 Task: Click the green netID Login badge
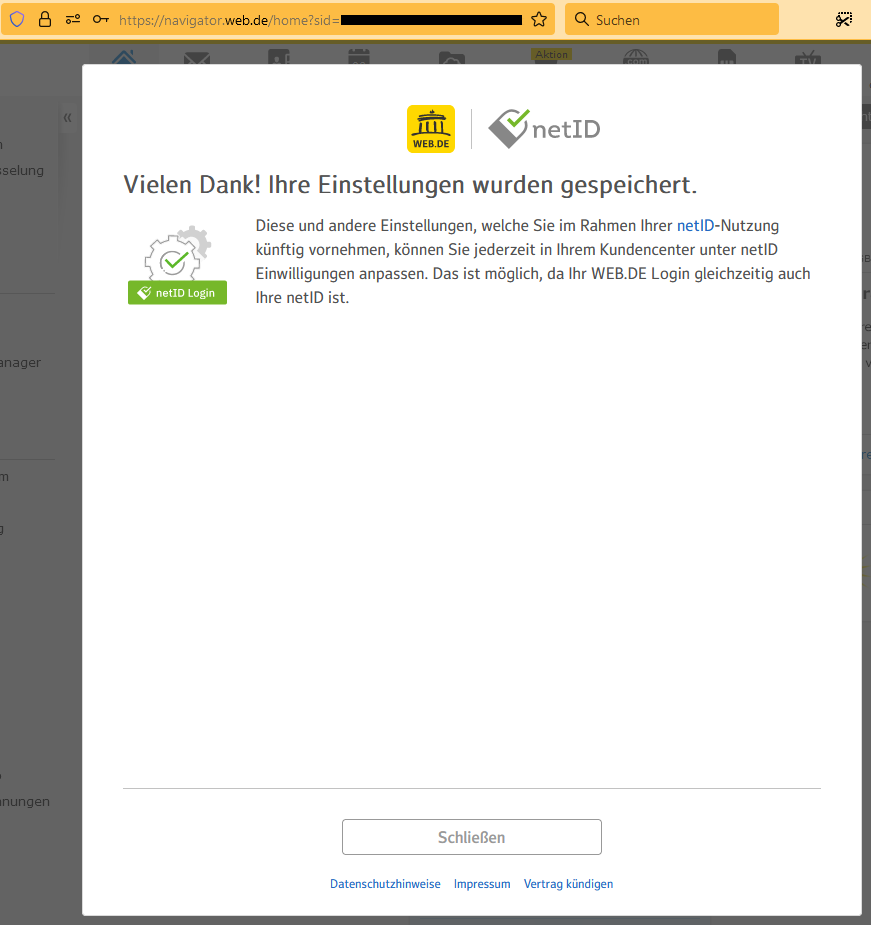pyautogui.click(x=177, y=293)
